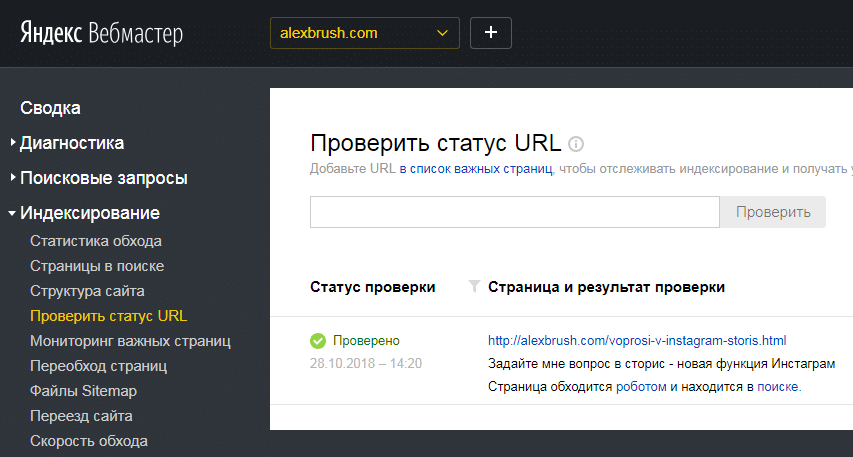The image size is (853, 457).
Task: Click the filter funnel icon in table header
Action: tap(474, 286)
